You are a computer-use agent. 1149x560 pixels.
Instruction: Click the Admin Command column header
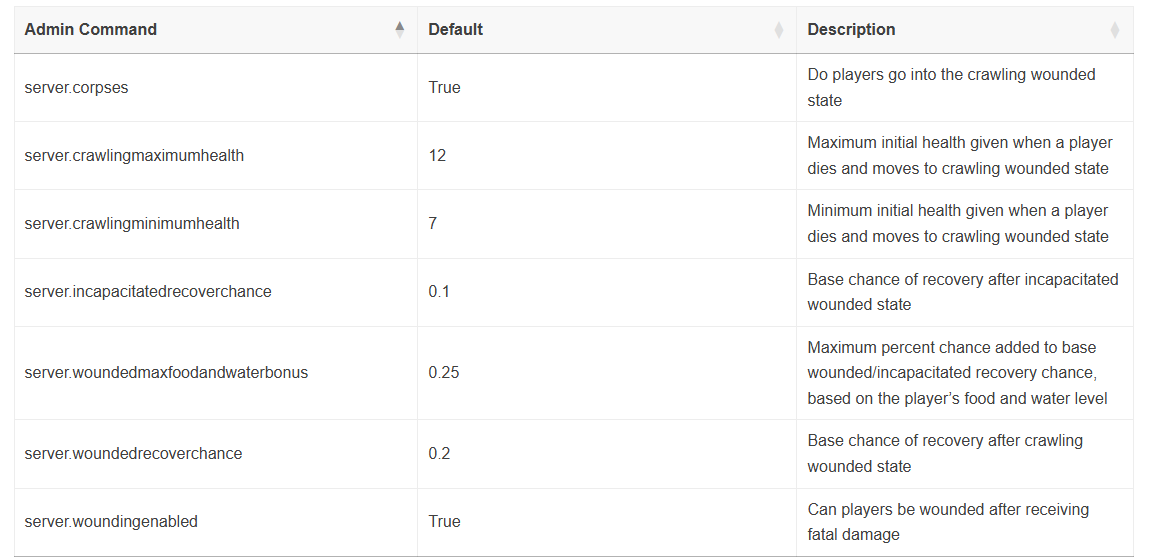point(215,29)
